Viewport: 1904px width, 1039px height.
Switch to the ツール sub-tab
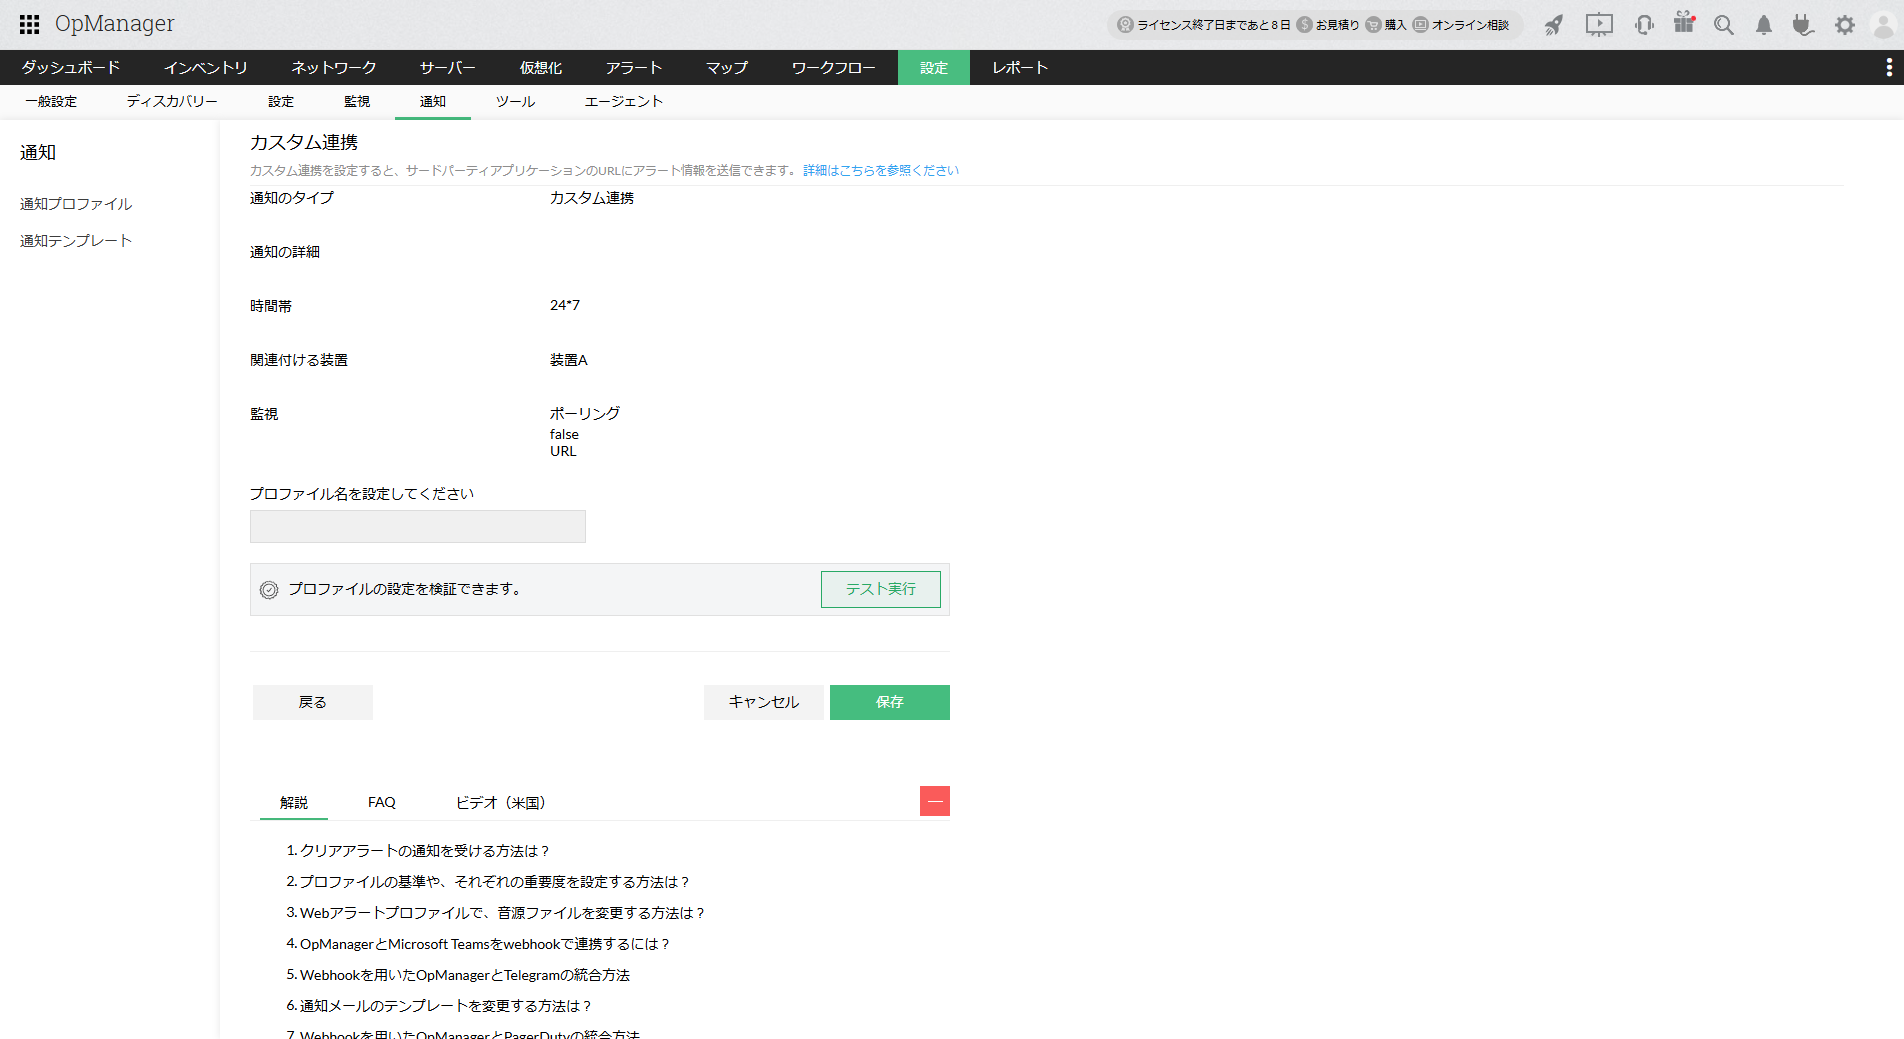pos(515,101)
